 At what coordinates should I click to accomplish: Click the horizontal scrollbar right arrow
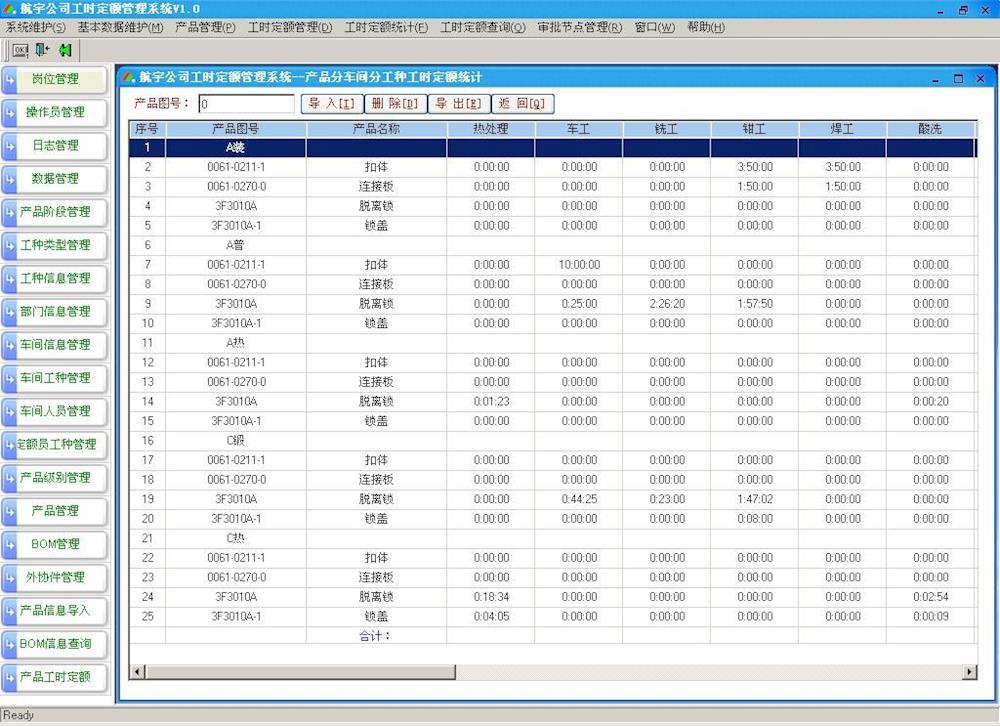[x=969, y=672]
